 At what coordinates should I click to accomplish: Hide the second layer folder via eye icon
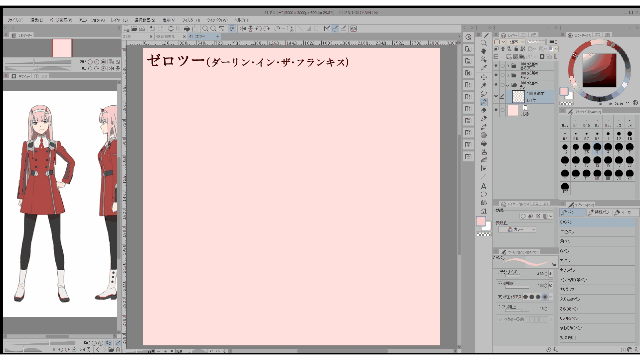496,75
